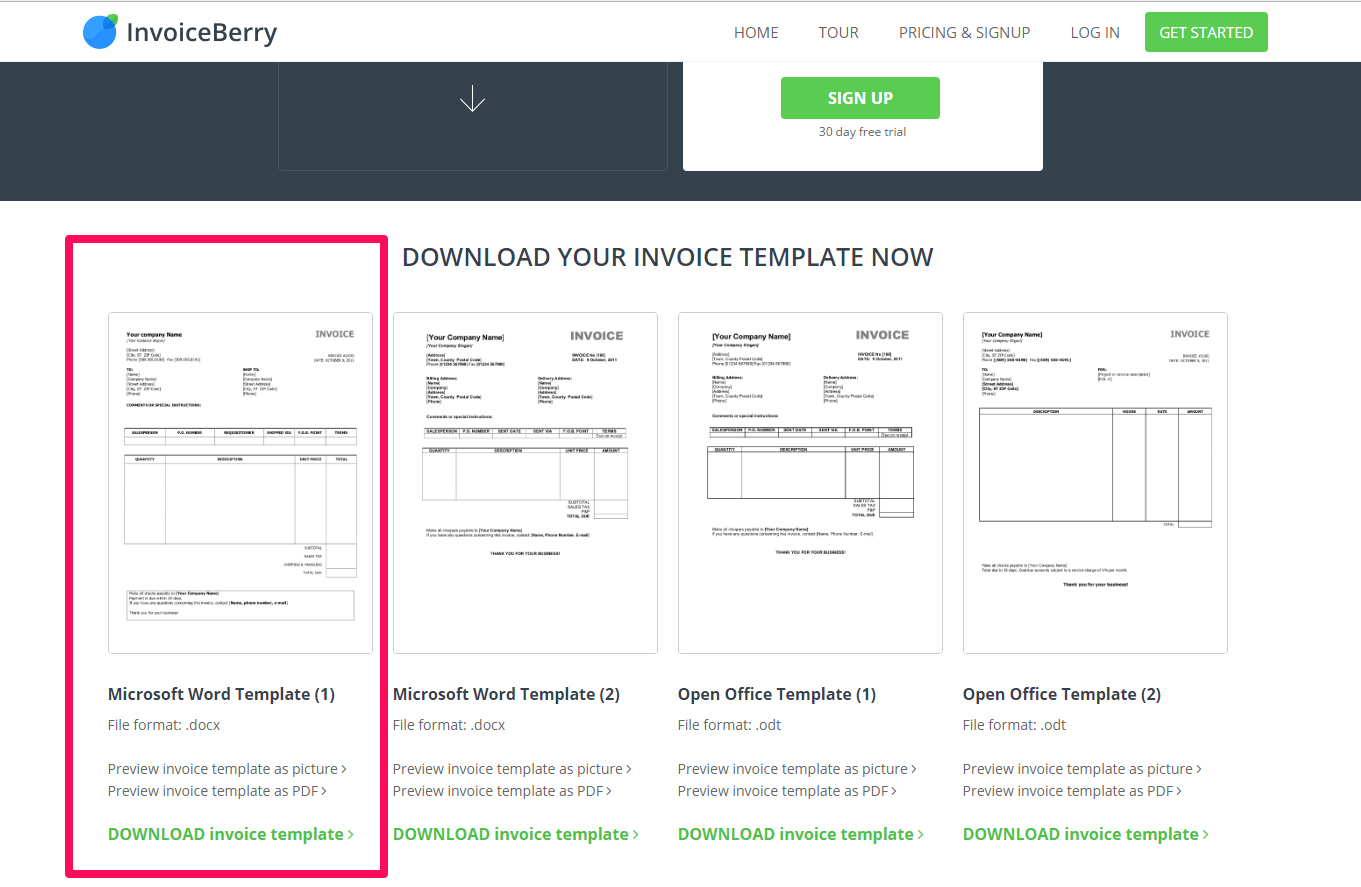Click File format .odt under Open Office Template (2)
Screen dimensions: 1361x887
tap(1015, 725)
